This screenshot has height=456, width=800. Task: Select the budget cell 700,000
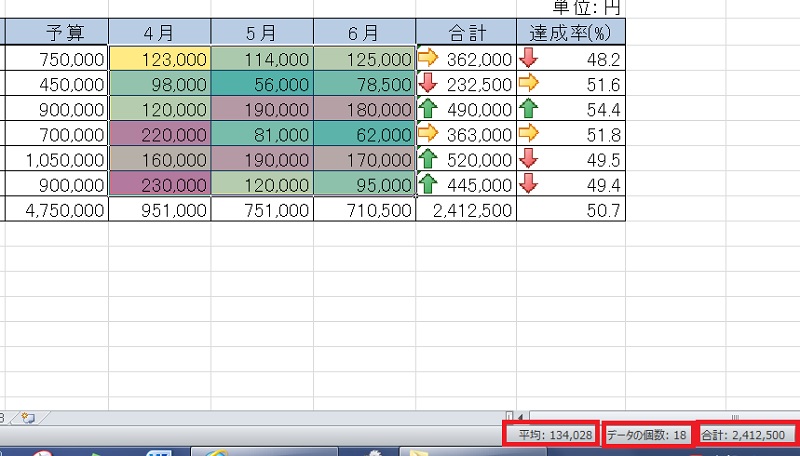[x=57, y=134]
